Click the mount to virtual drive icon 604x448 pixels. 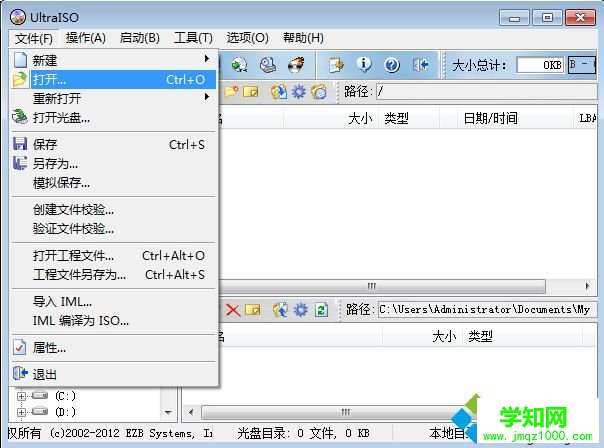(x=268, y=65)
